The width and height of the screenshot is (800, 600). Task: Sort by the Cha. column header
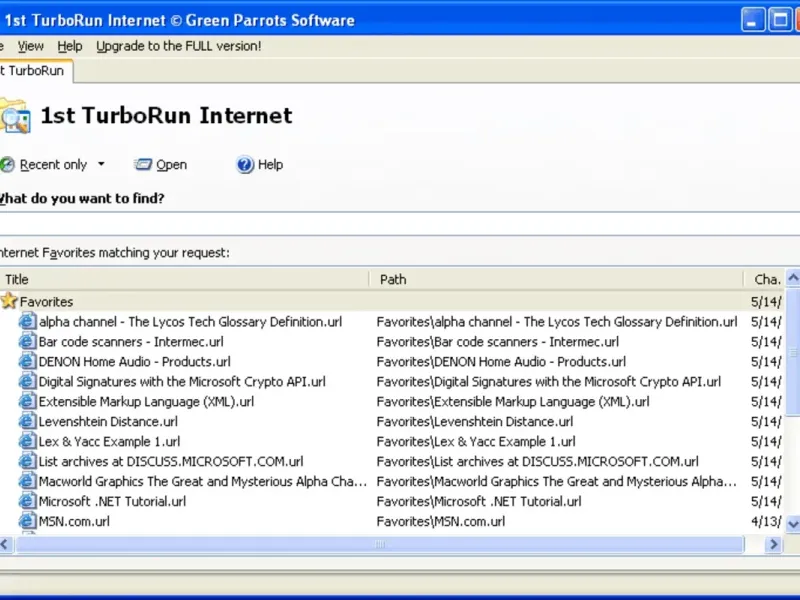[764, 280]
